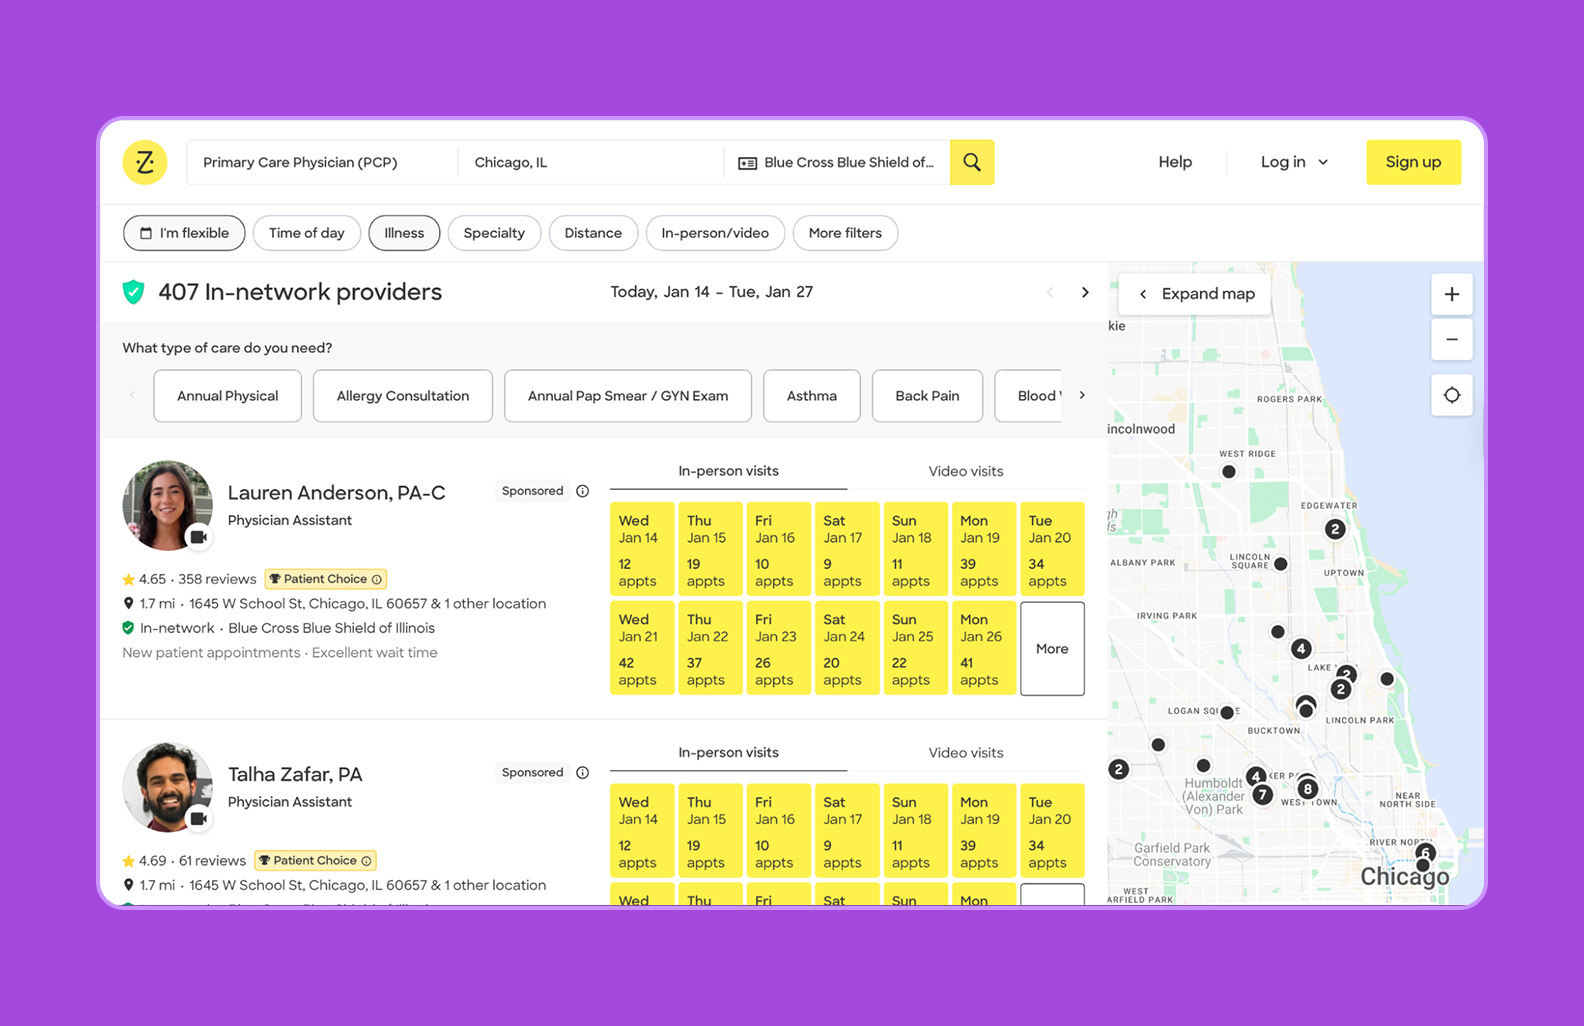This screenshot has width=1584, height=1026.
Task: Switch to Video visits tab for Talha Zafar
Action: coord(965,753)
